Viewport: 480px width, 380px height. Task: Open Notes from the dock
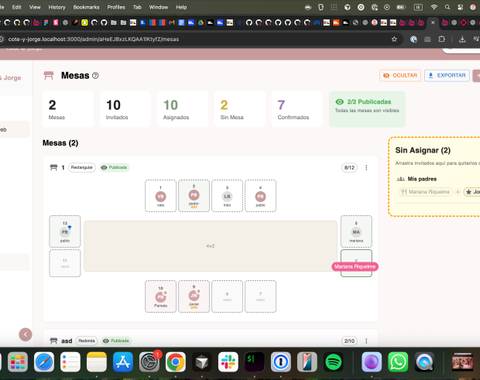point(97,362)
